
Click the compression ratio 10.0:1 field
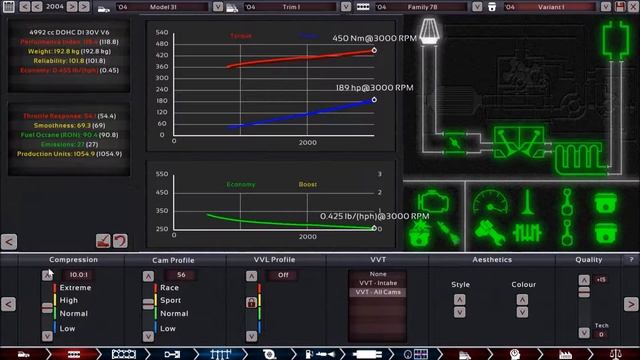click(78, 275)
